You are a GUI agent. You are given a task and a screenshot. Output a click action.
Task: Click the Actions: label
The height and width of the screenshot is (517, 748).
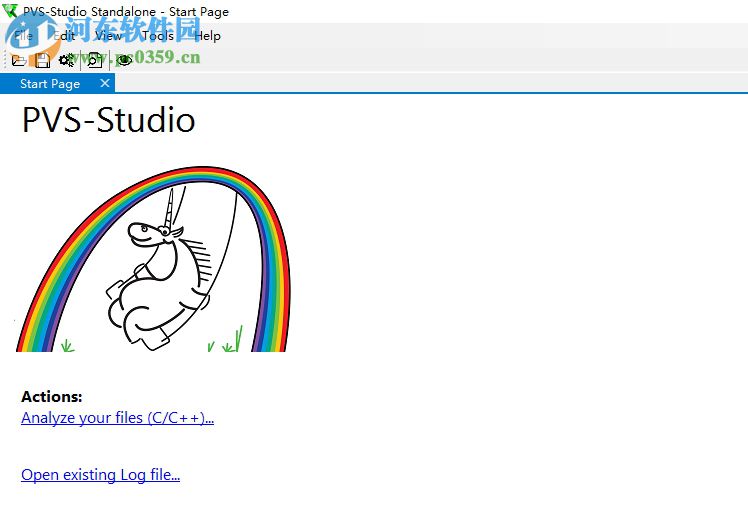tap(52, 397)
